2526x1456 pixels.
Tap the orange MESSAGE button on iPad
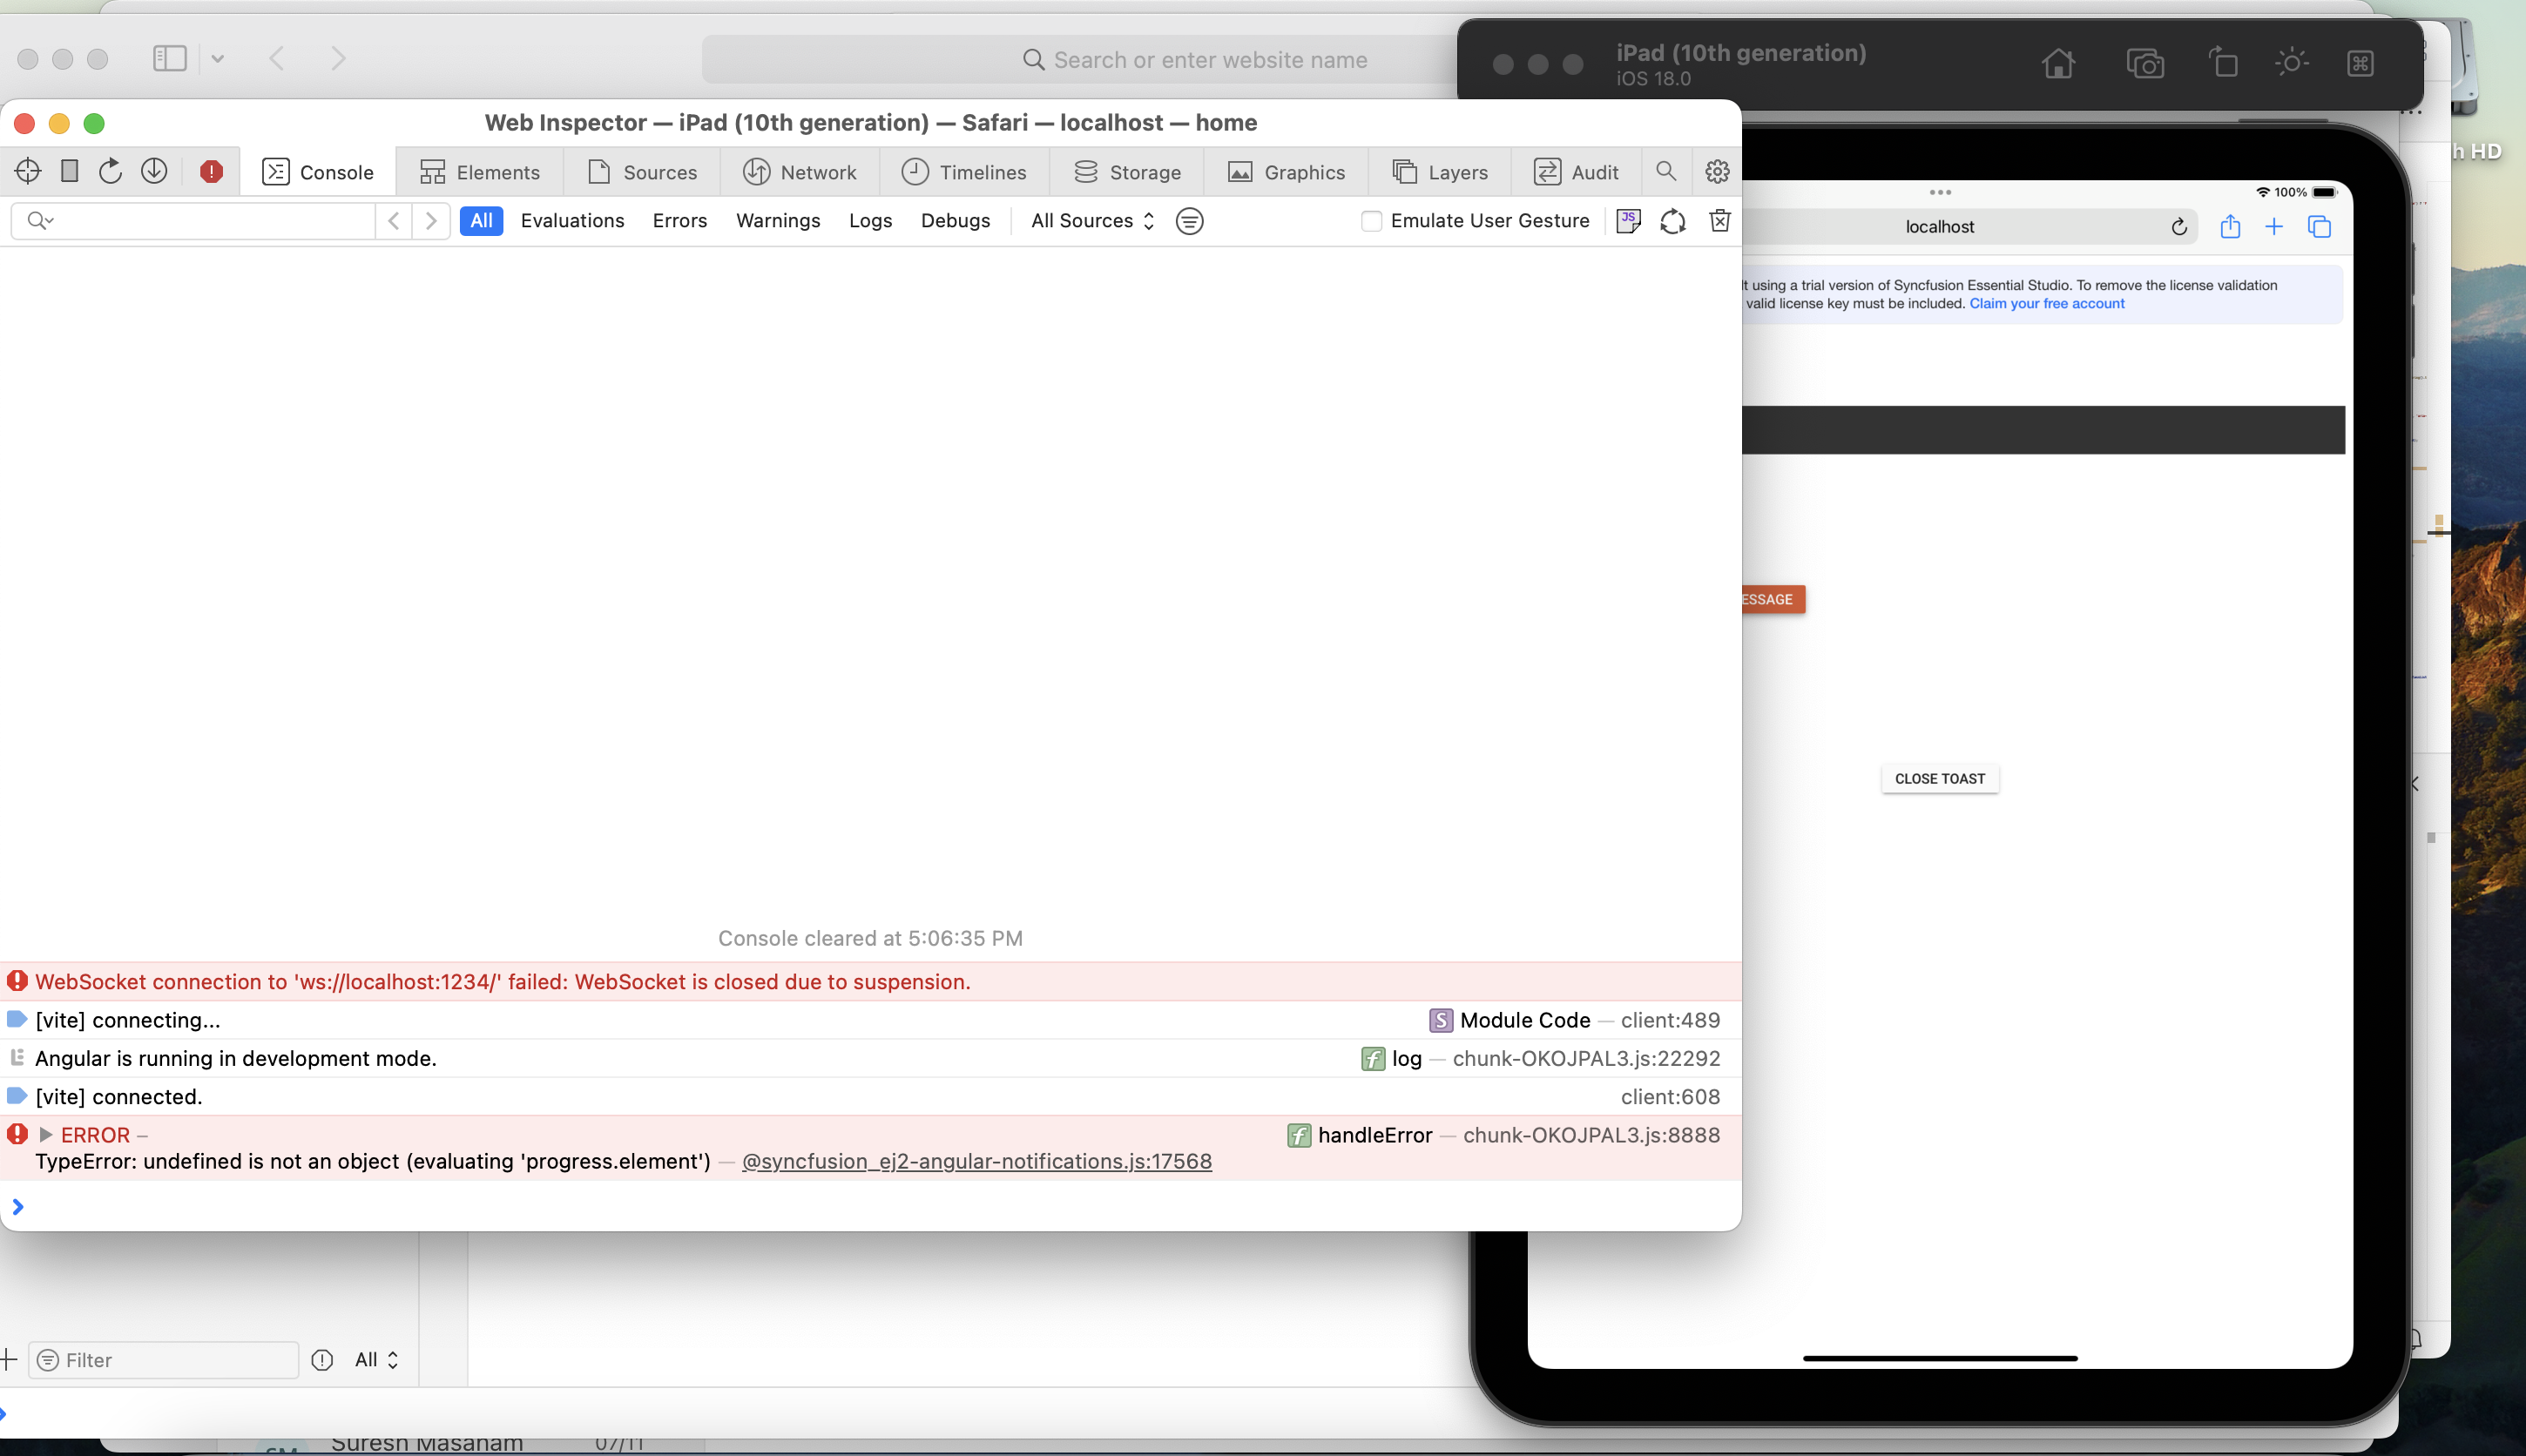pyautogui.click(x=1772, y=599)
